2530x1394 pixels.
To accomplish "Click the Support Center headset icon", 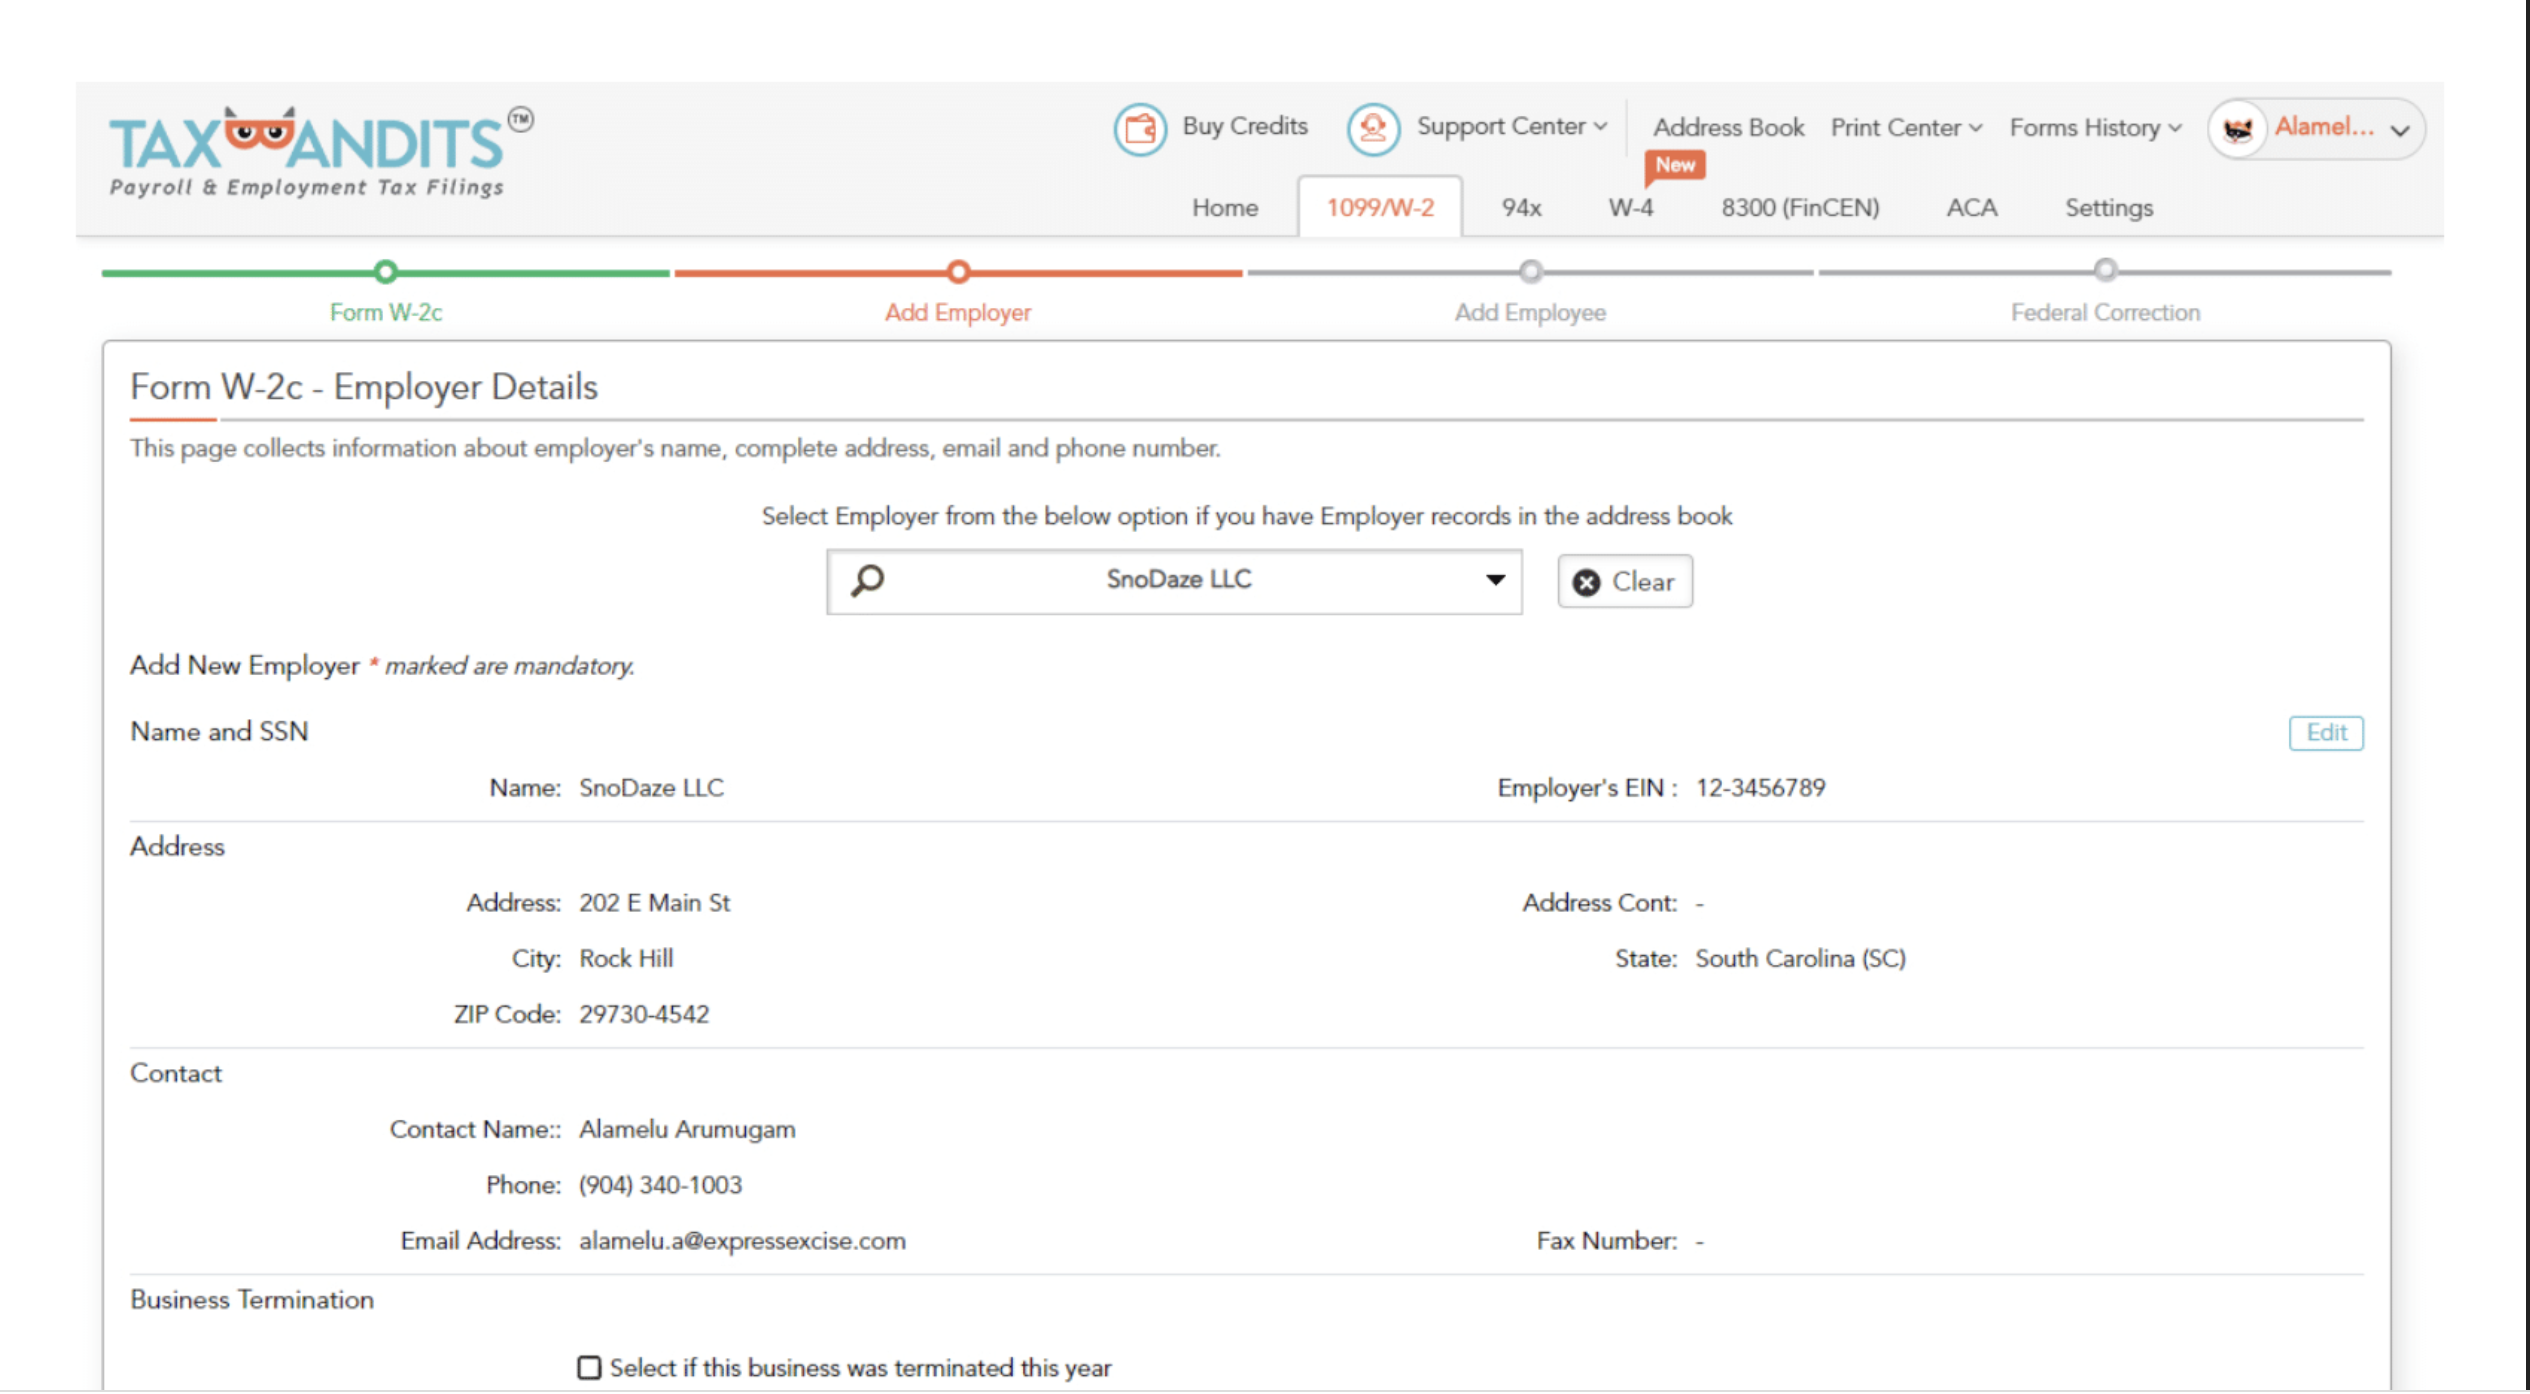I will coord(1373,129).
